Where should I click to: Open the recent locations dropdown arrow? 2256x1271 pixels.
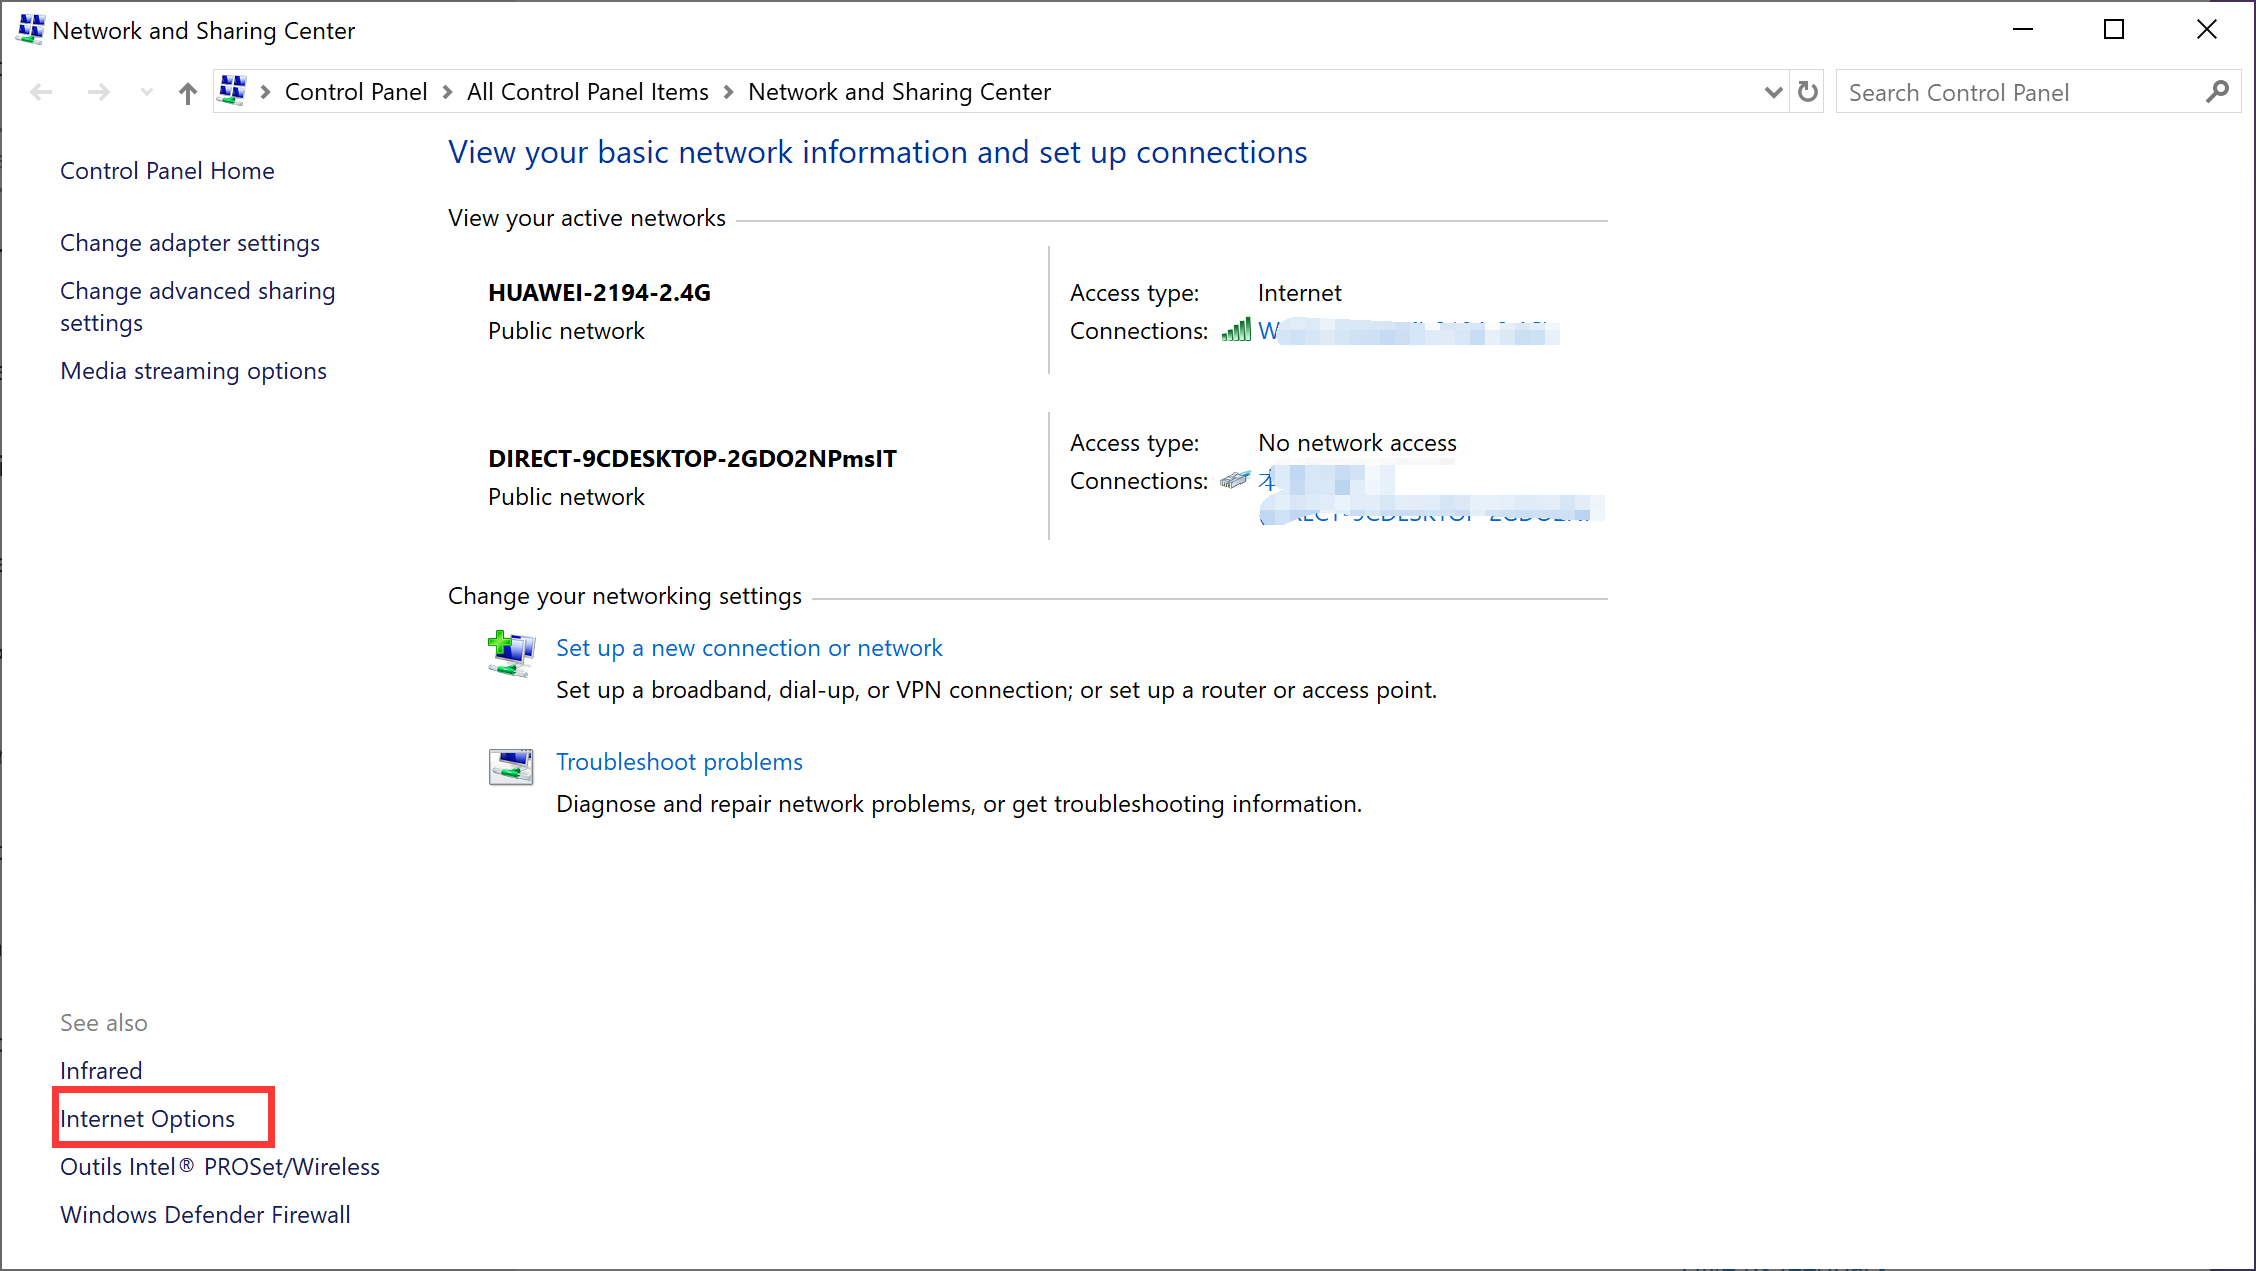pos(147,92)
